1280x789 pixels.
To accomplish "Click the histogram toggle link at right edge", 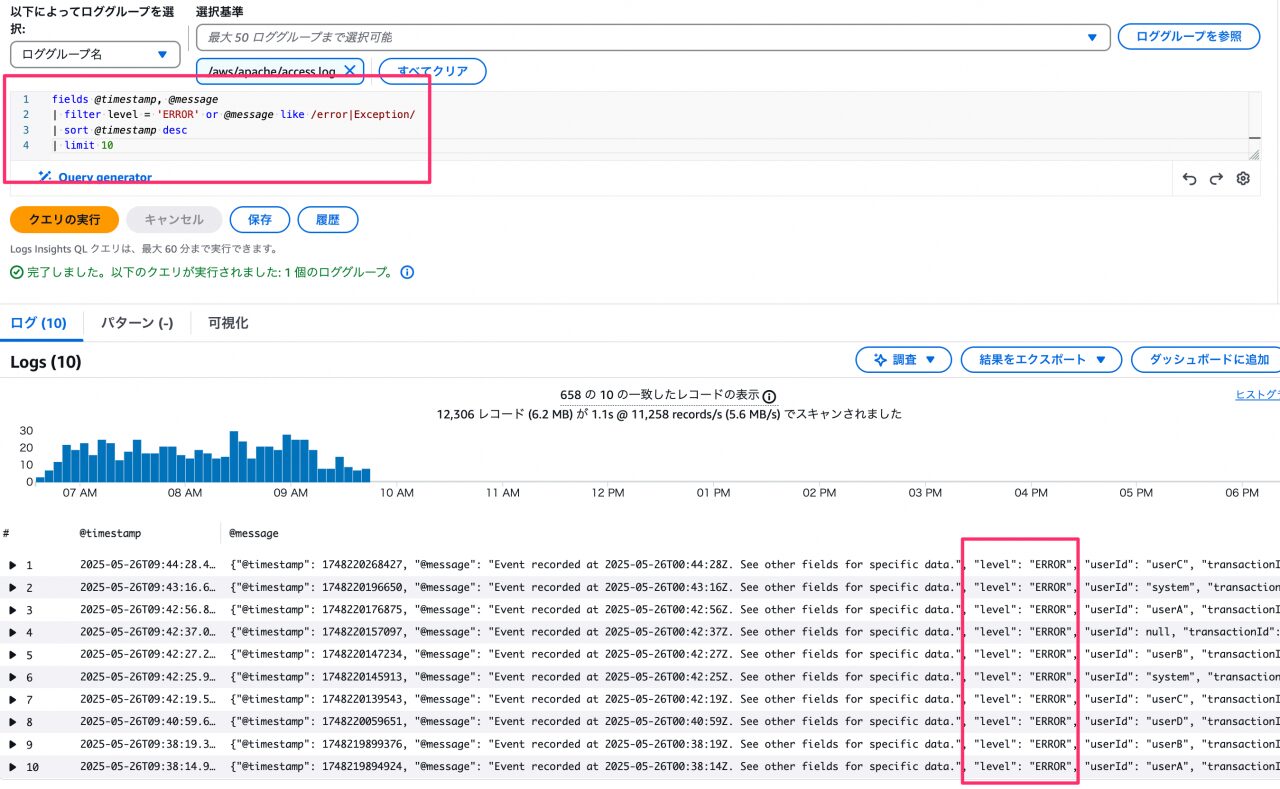I will click(x=1258, y=395).
